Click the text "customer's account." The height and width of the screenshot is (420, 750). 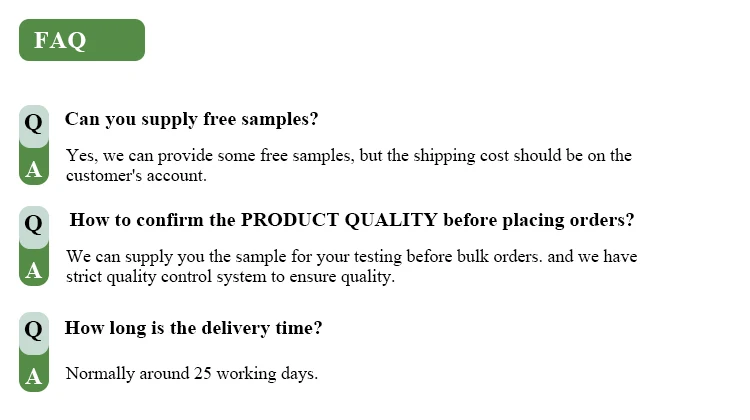pos(136,176)
